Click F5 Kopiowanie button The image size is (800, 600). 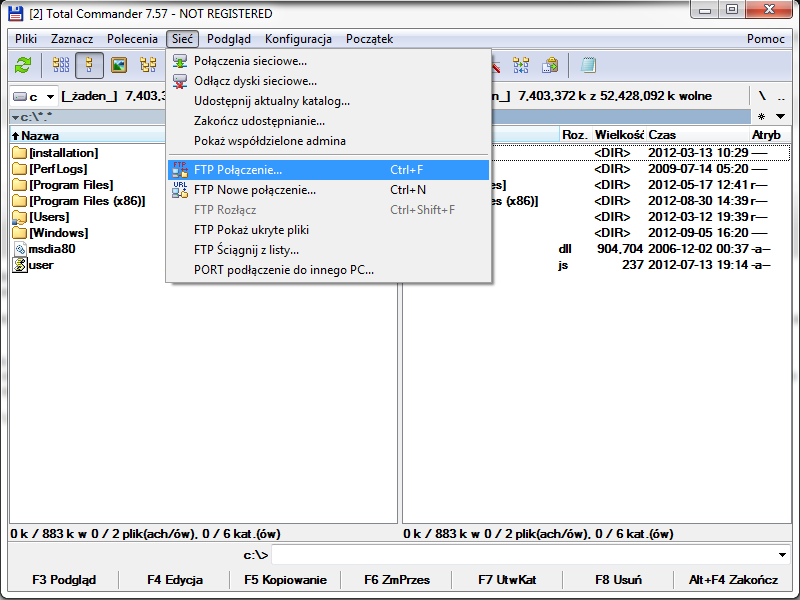coord(285,580)
